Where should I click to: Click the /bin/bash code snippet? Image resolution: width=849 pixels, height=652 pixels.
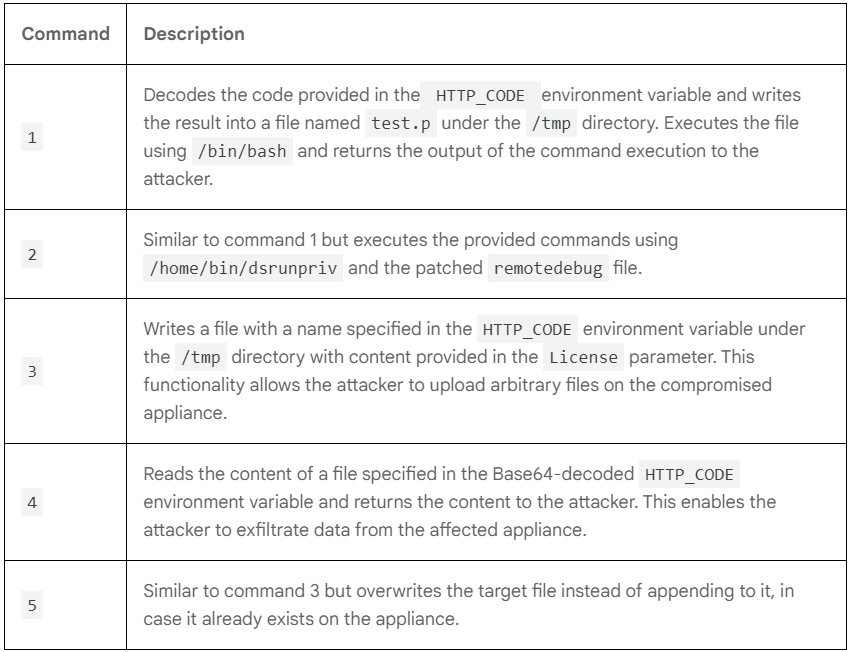[x=242, y=152]
